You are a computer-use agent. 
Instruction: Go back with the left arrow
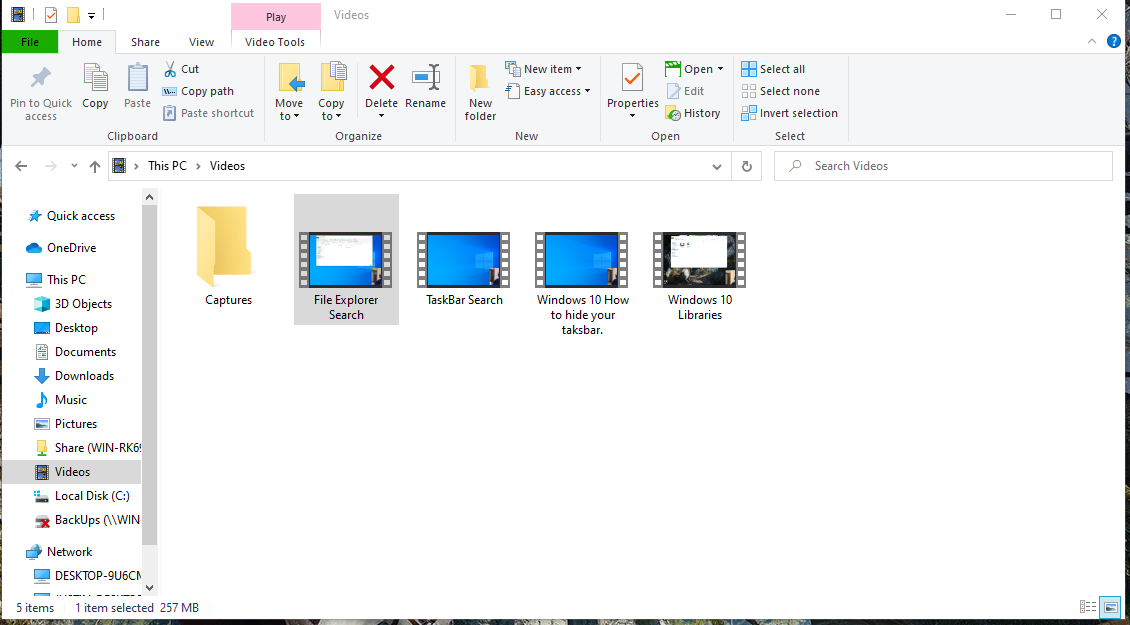[x=21, y=167]
